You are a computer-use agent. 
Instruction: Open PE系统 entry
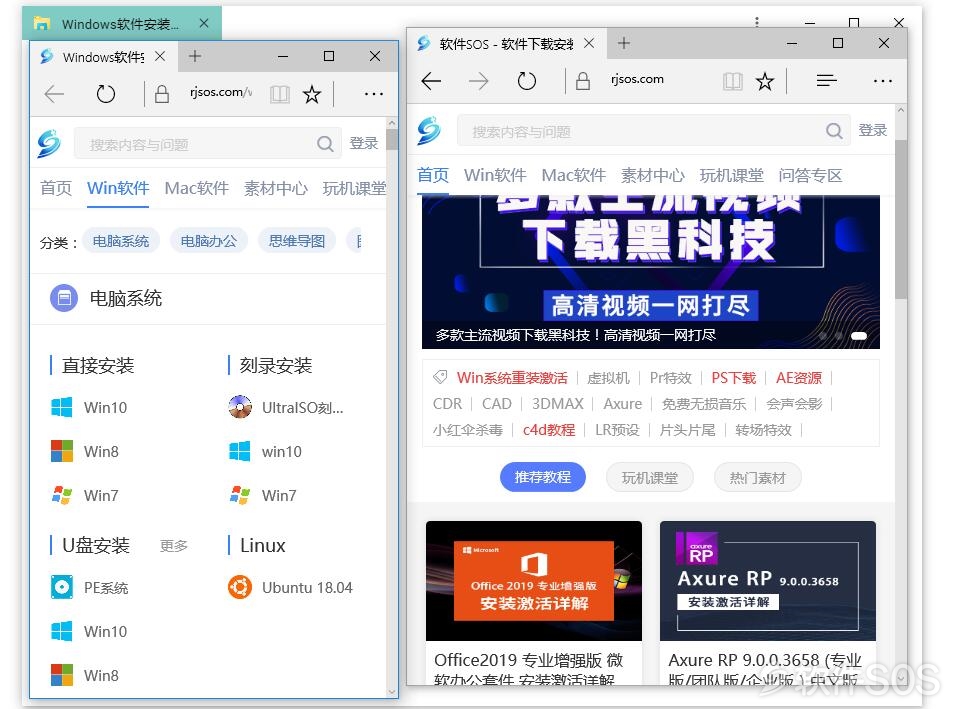pos(90,588)
